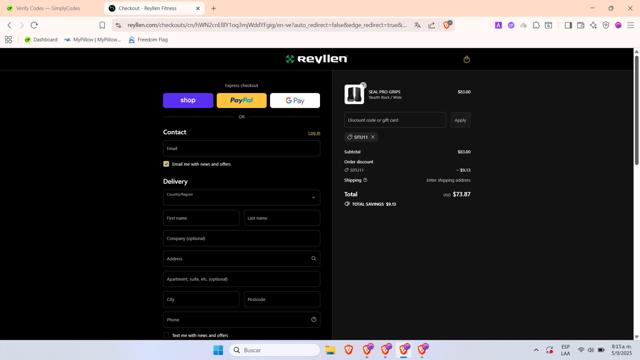Viewport: 640px width, 360px height.
Task: Open the Brave Shields lion icon
Action: [x=447, y=25]
